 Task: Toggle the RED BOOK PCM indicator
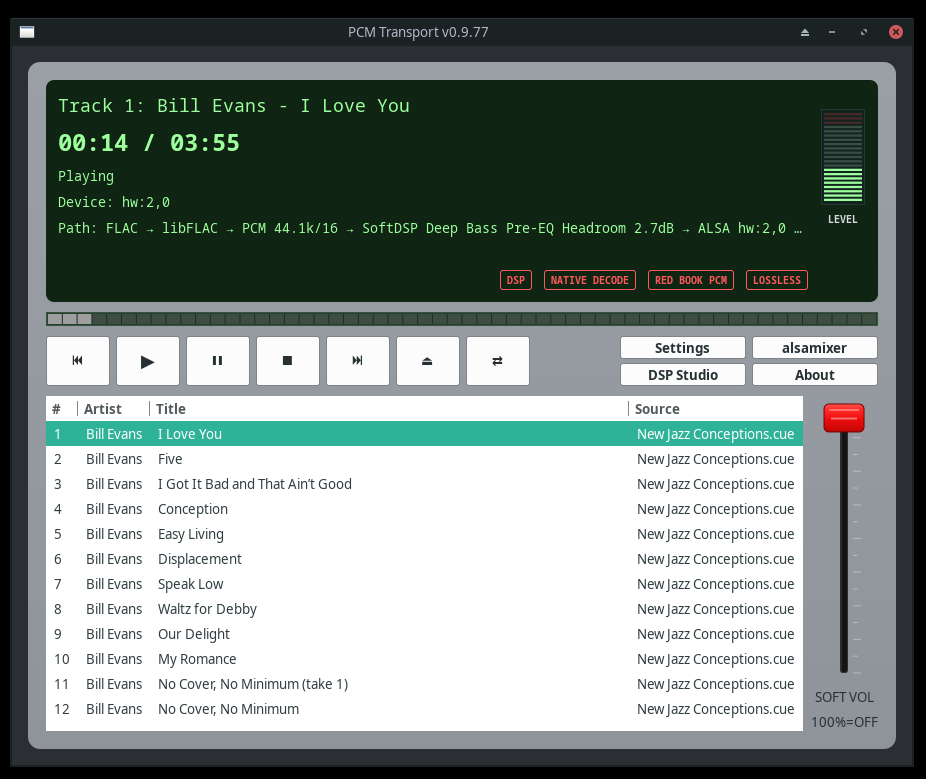[691, 280]
